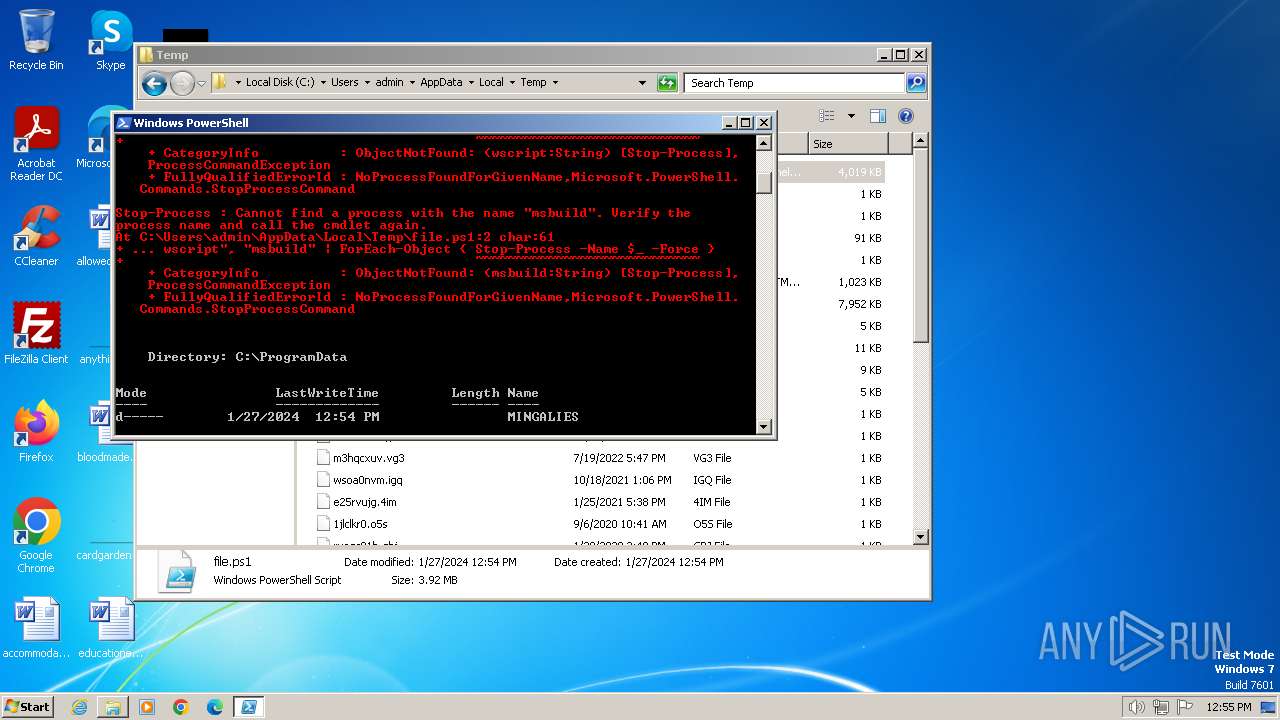Launch Google Chrome desktop shortcut
This screenshot has width=1280, height=720.
tap(36, 535)
